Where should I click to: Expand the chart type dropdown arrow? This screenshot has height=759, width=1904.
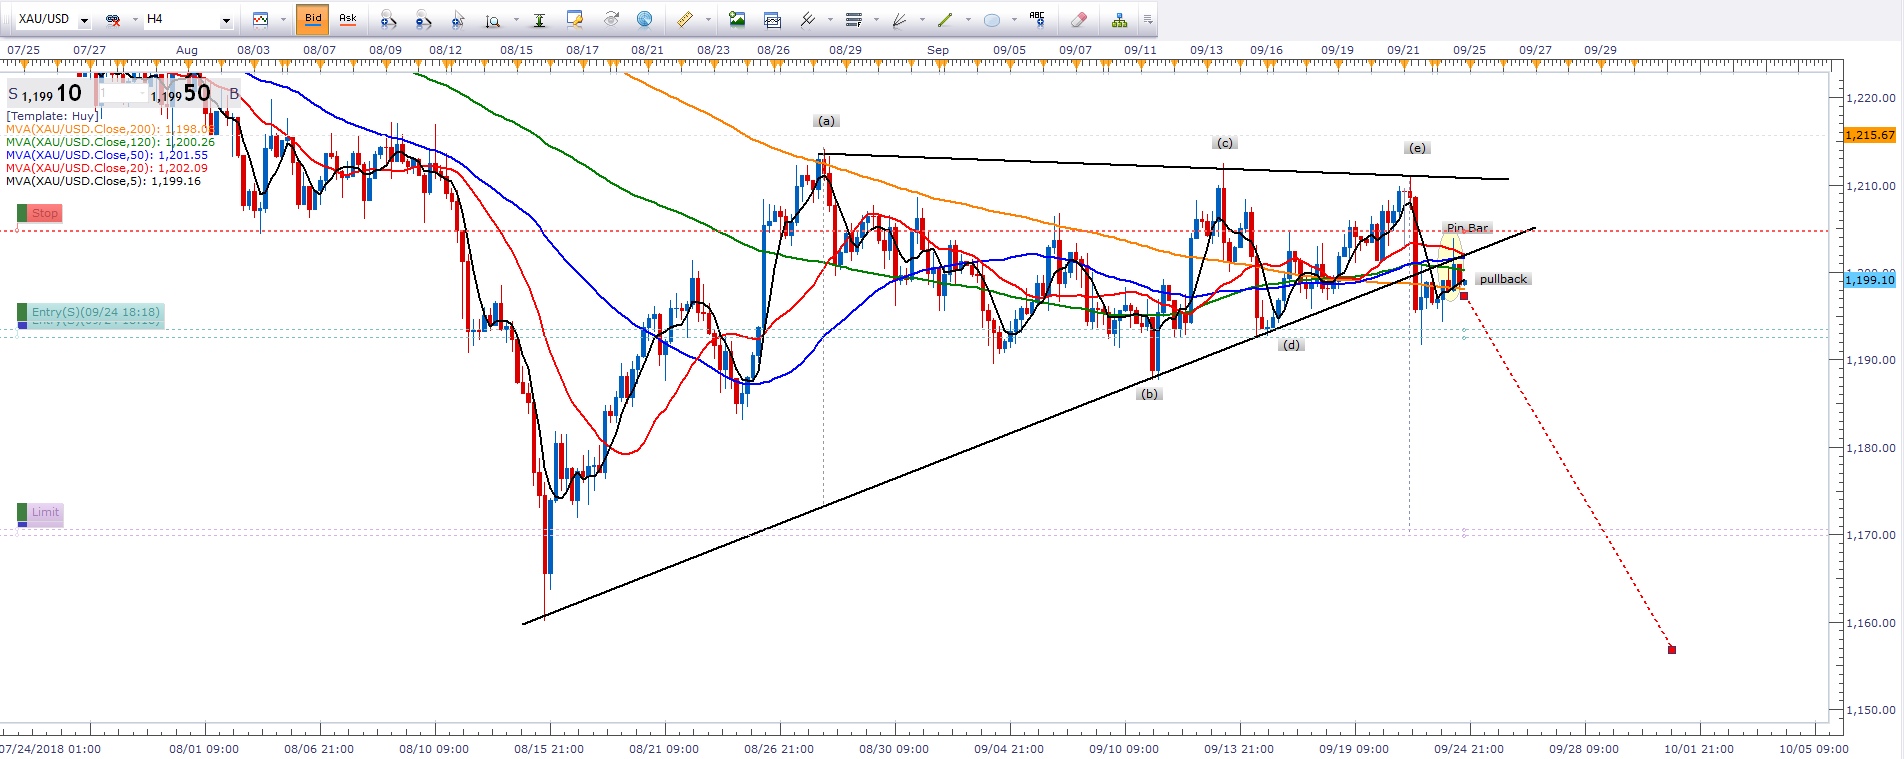coord(283,19)
